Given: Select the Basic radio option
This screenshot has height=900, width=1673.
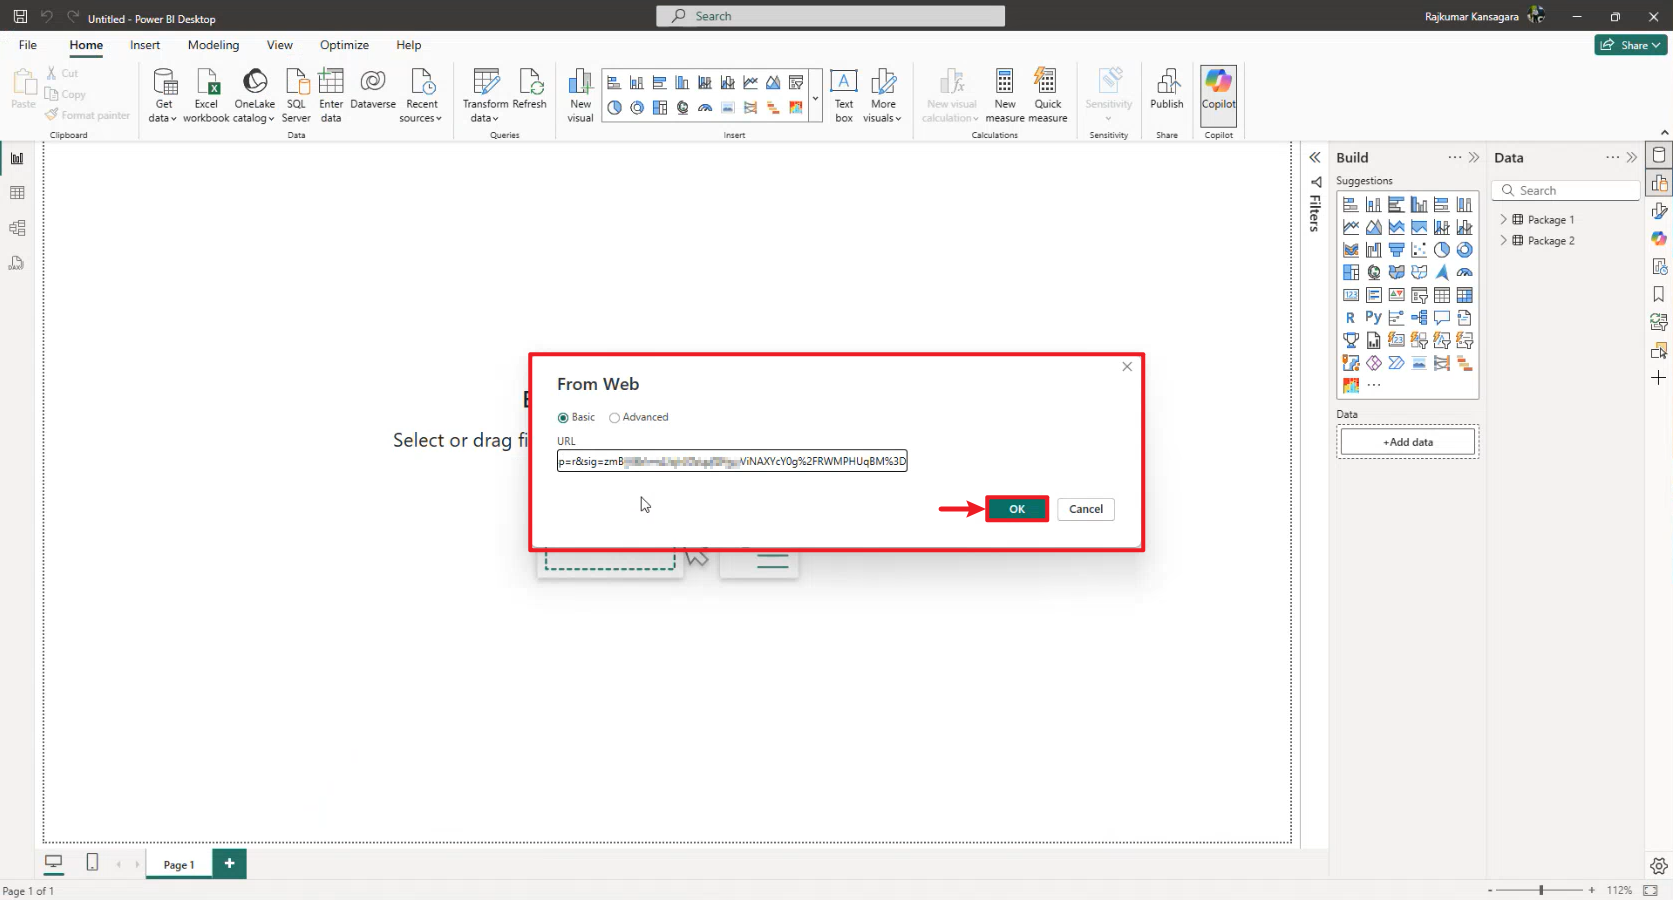Looking at the screenshot, I should coord(563,418).
